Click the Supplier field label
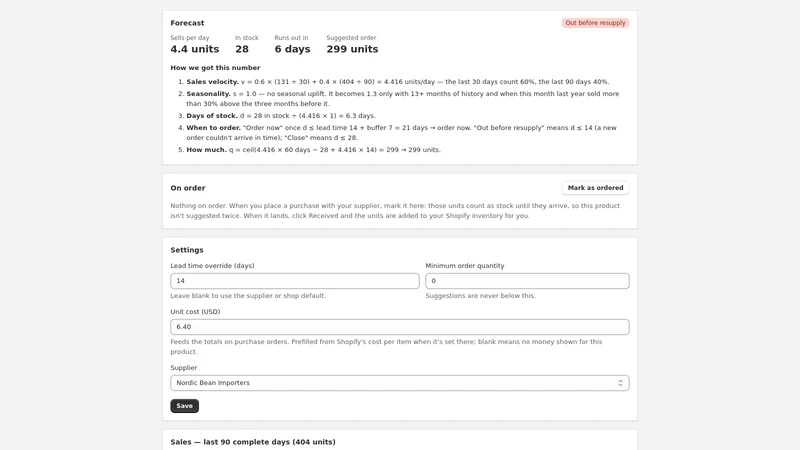Image resolution: width=800 pixels, height=450 pixels. (184, 368)
